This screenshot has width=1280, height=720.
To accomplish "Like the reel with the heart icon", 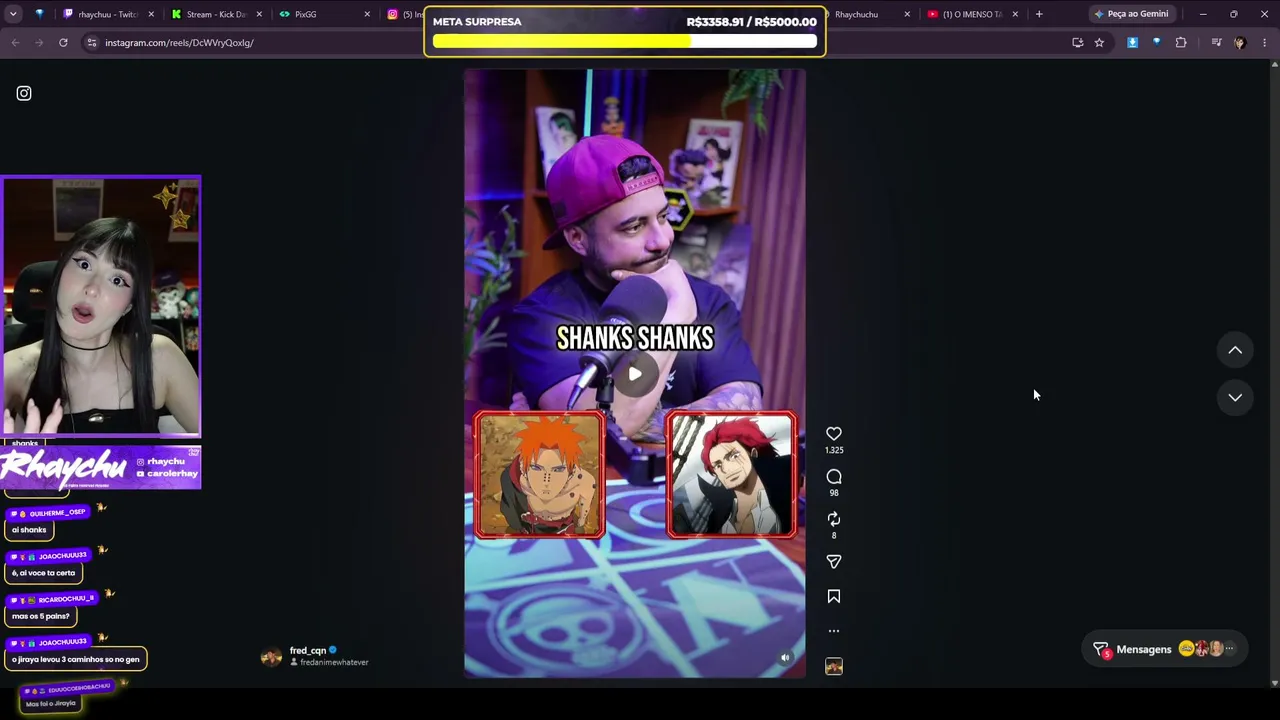I will [x=834, y=433].
